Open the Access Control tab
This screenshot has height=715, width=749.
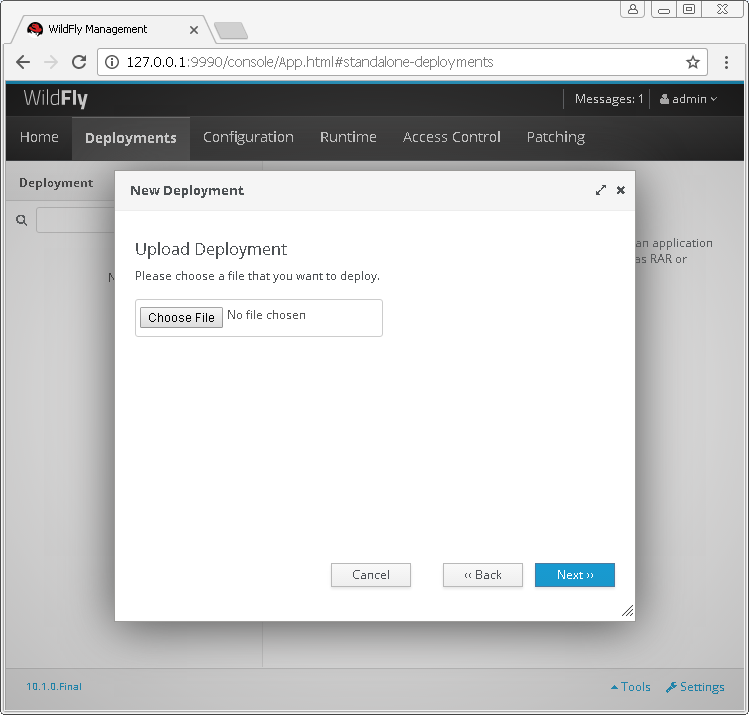452,138
